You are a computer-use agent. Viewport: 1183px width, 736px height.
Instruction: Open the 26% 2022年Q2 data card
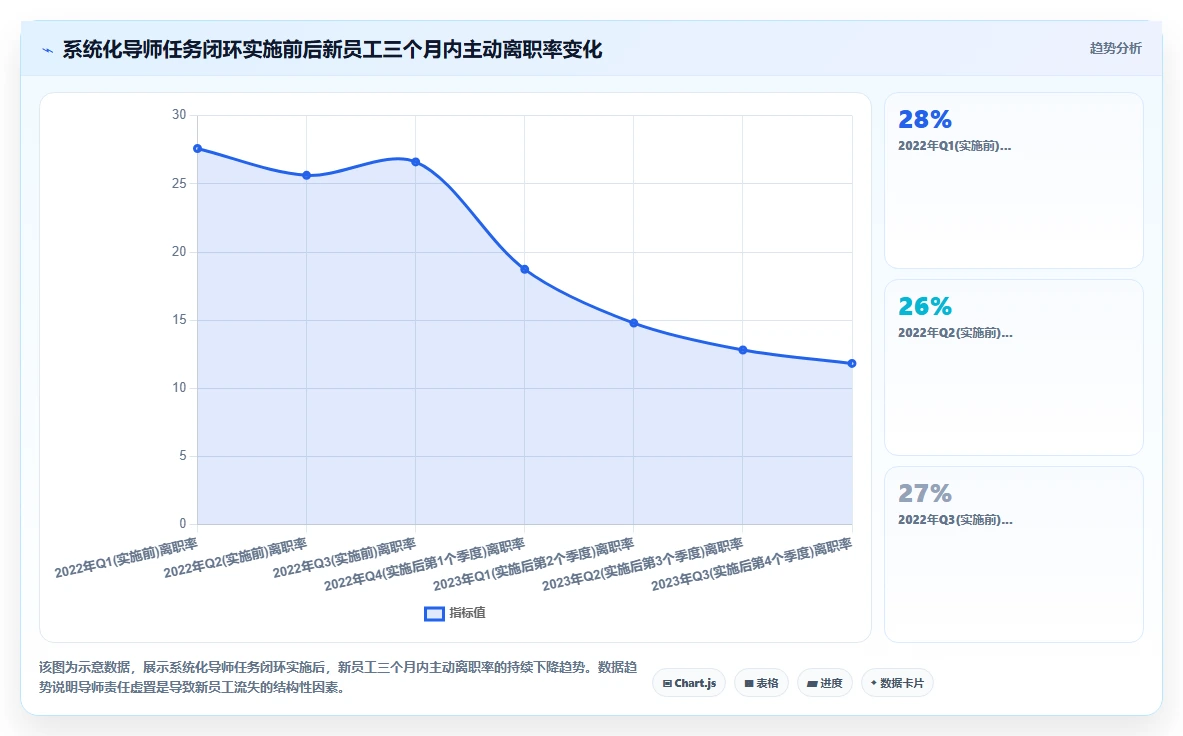tap(1013, 367)
